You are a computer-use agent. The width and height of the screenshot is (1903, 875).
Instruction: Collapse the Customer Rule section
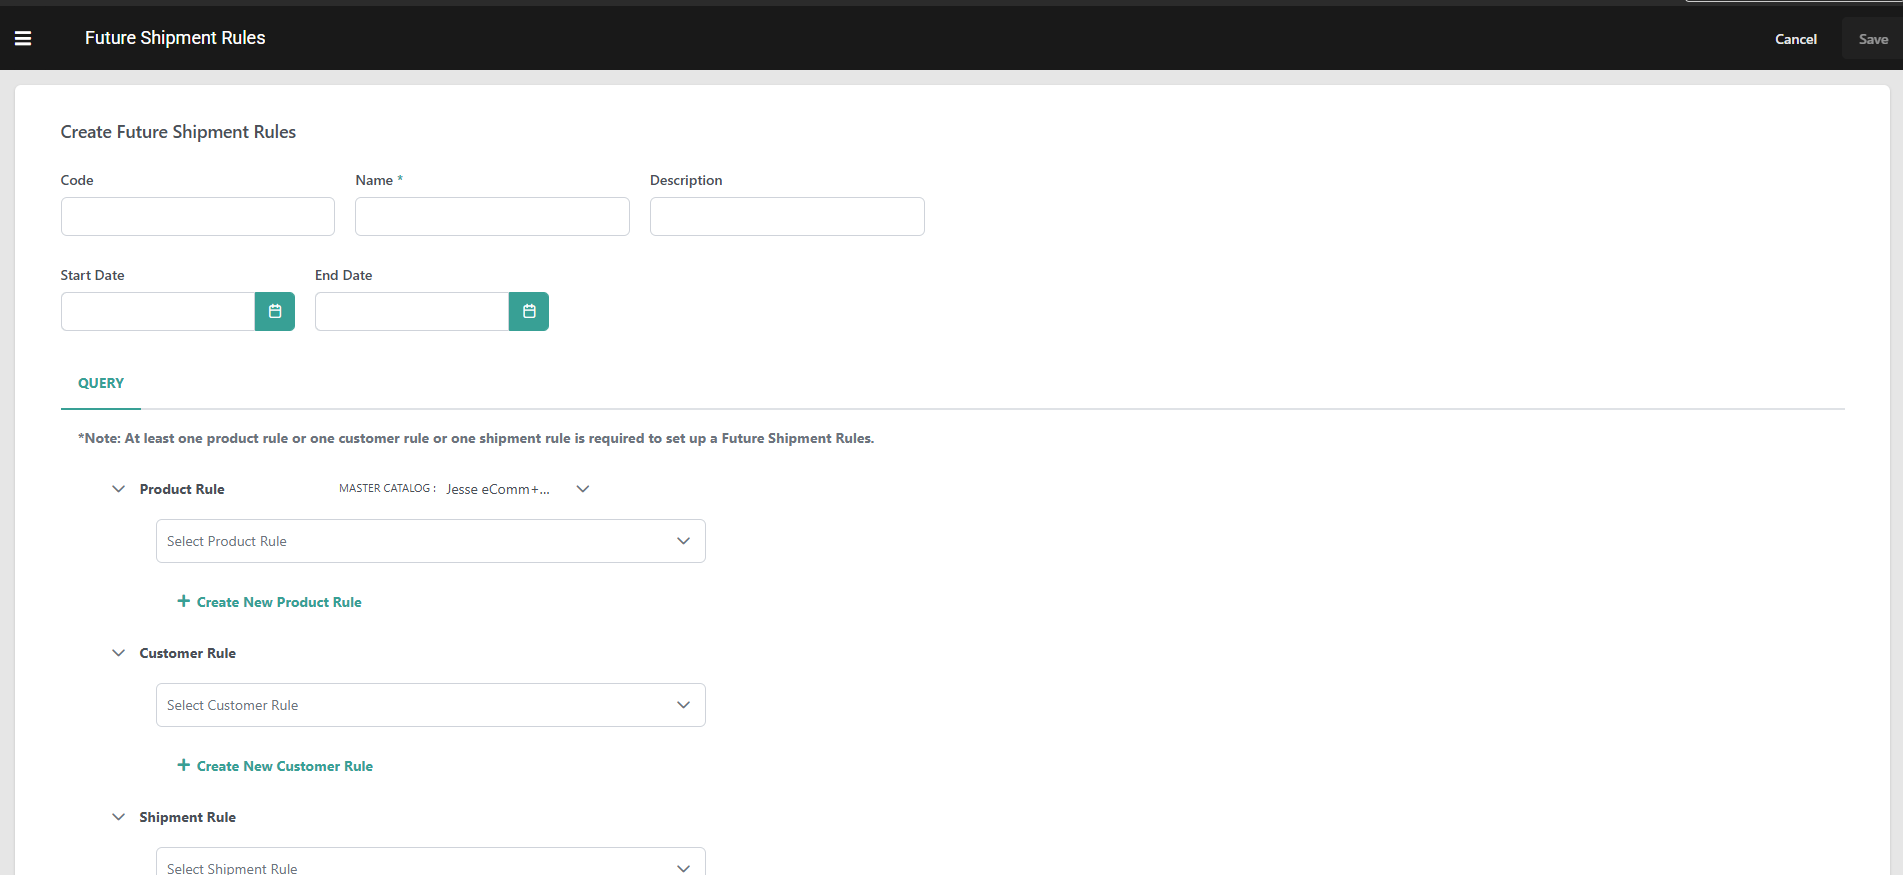119,653
